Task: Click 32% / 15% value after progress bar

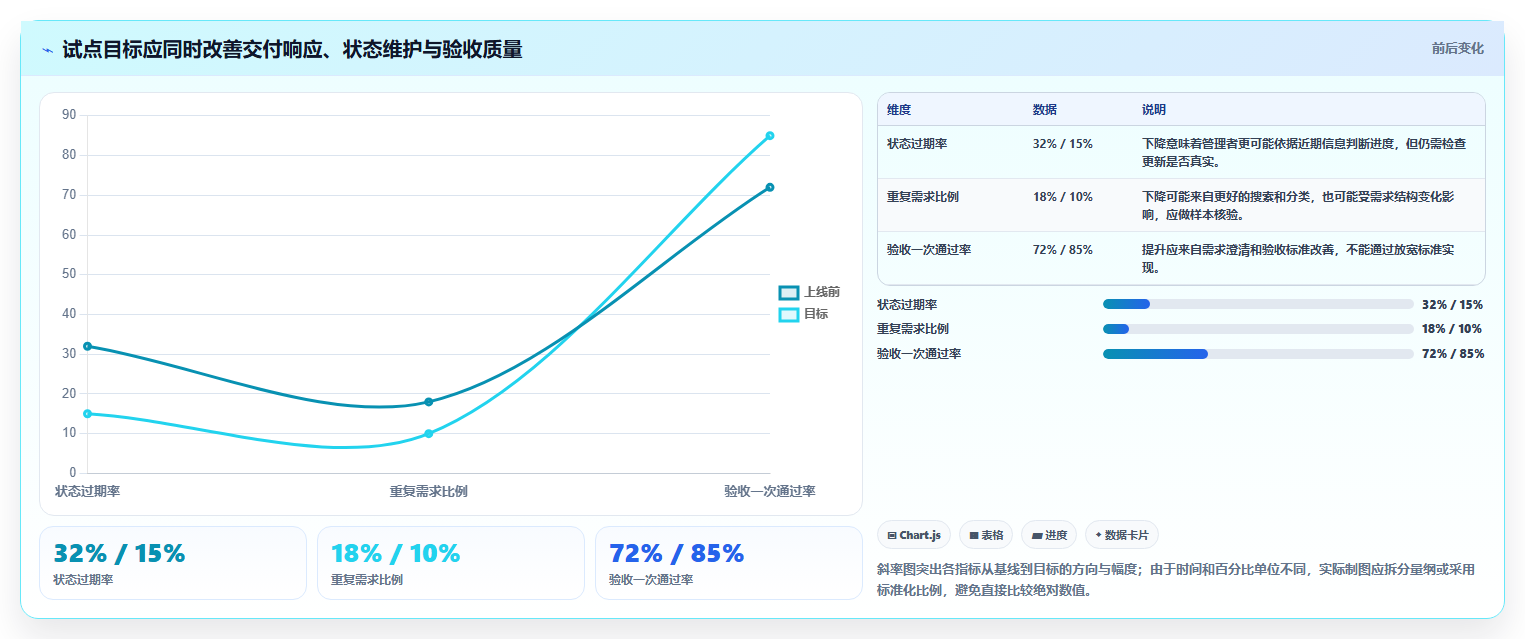Action: (x=1453, y=304)
